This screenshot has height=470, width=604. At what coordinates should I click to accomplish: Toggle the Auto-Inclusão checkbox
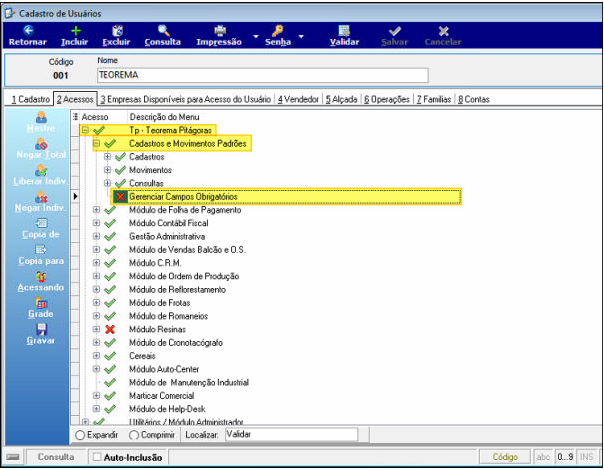(97, 457)
